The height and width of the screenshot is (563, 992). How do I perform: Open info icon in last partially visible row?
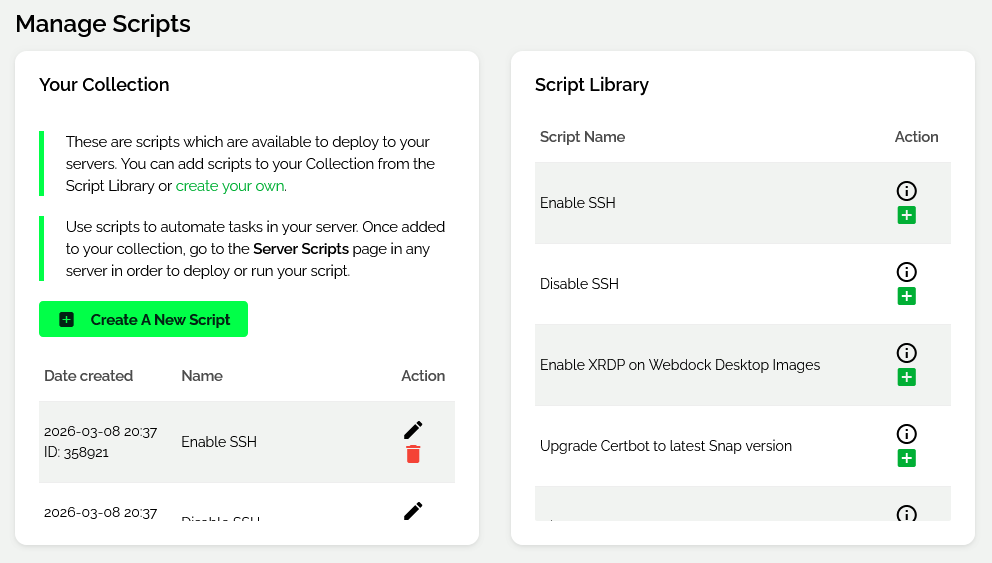(x=907, y=513)
